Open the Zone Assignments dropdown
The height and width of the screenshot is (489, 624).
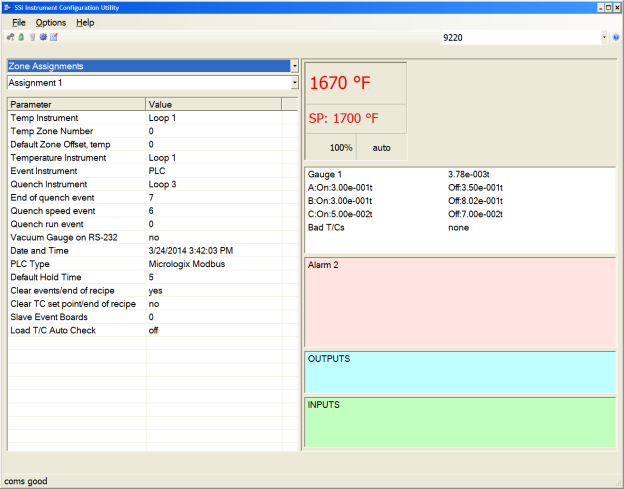point(294,66)
